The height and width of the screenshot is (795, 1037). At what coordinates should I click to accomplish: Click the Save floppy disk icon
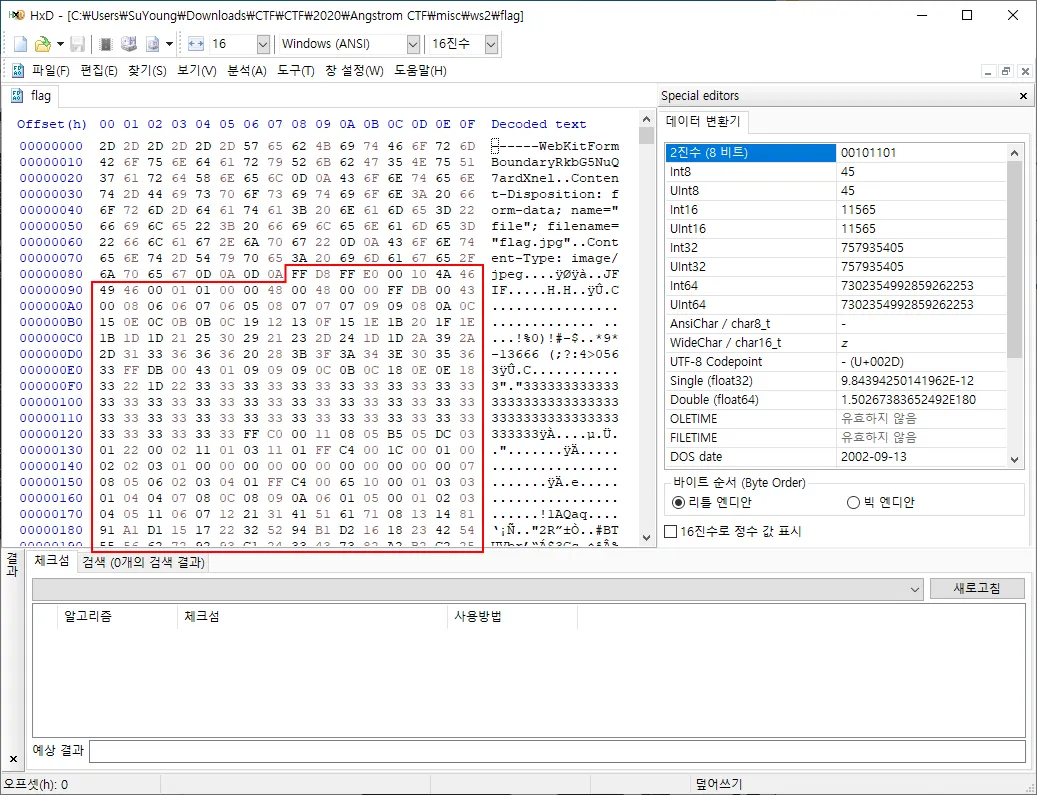[77, 44]
